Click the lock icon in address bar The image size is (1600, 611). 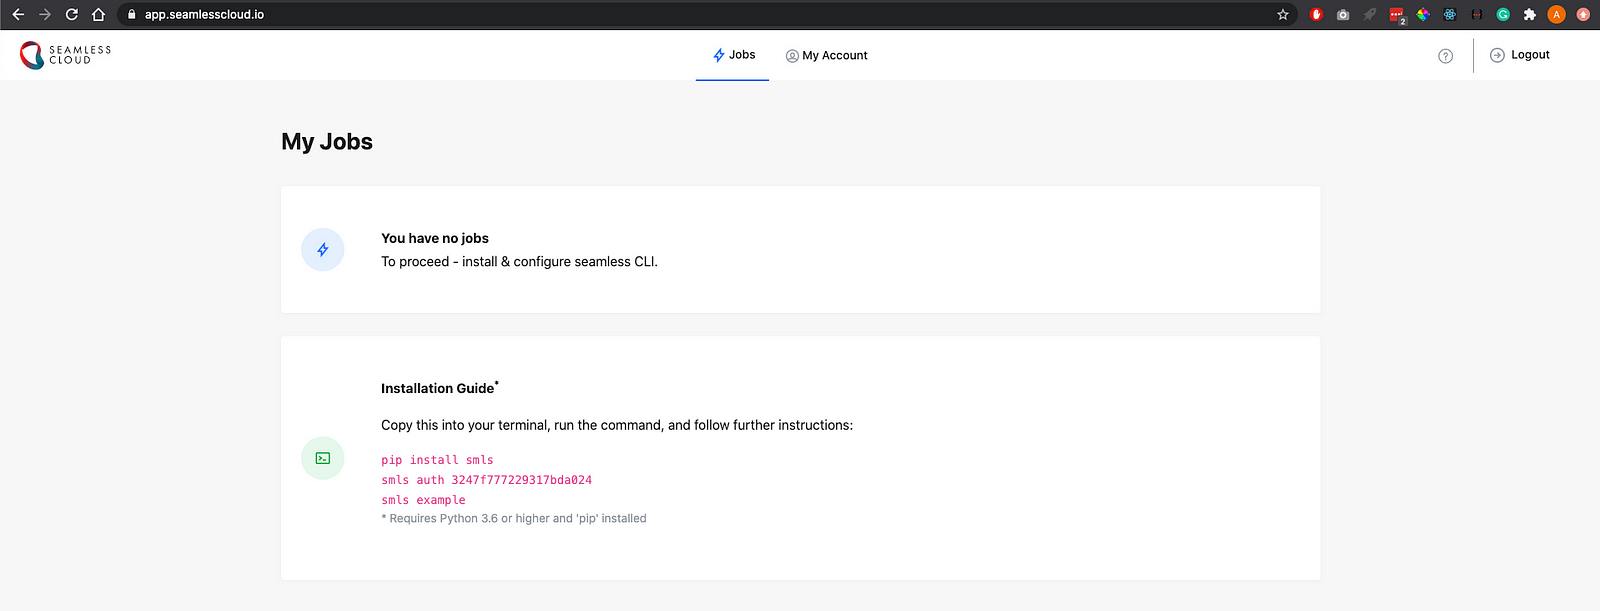click(x=131, y=14)
